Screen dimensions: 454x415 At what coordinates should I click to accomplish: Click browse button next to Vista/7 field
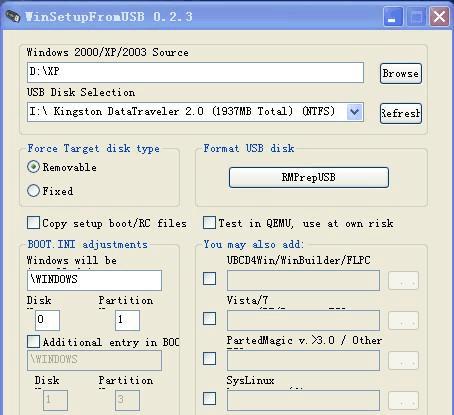click(403, 320)
